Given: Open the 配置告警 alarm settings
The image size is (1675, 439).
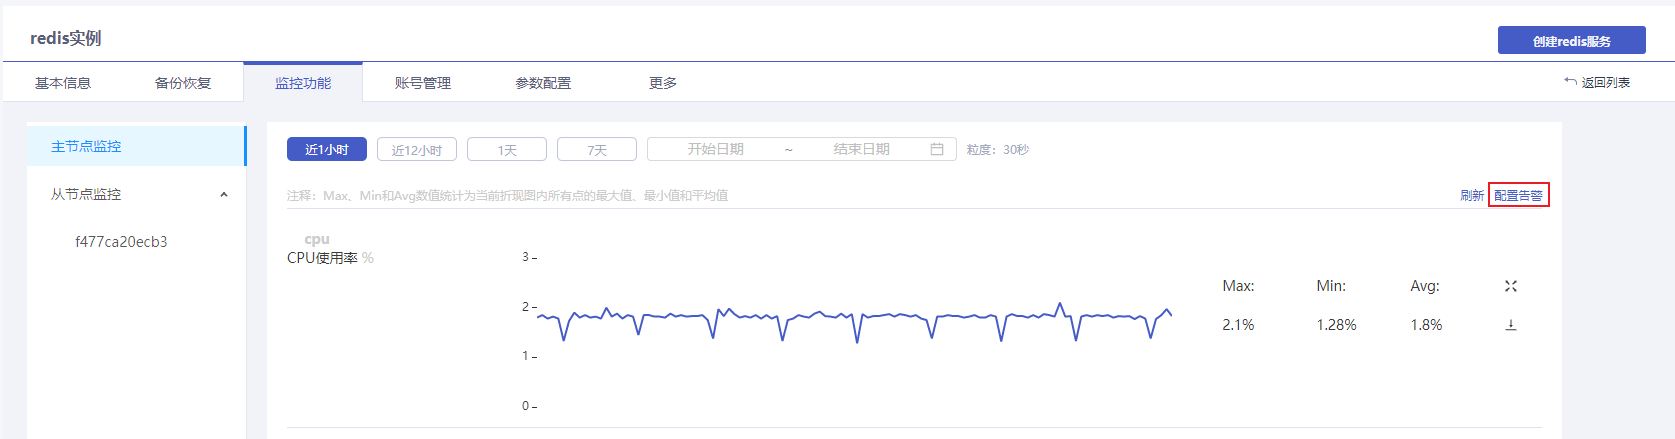Looking at the screenshot, I should [x=1518, y=196].
